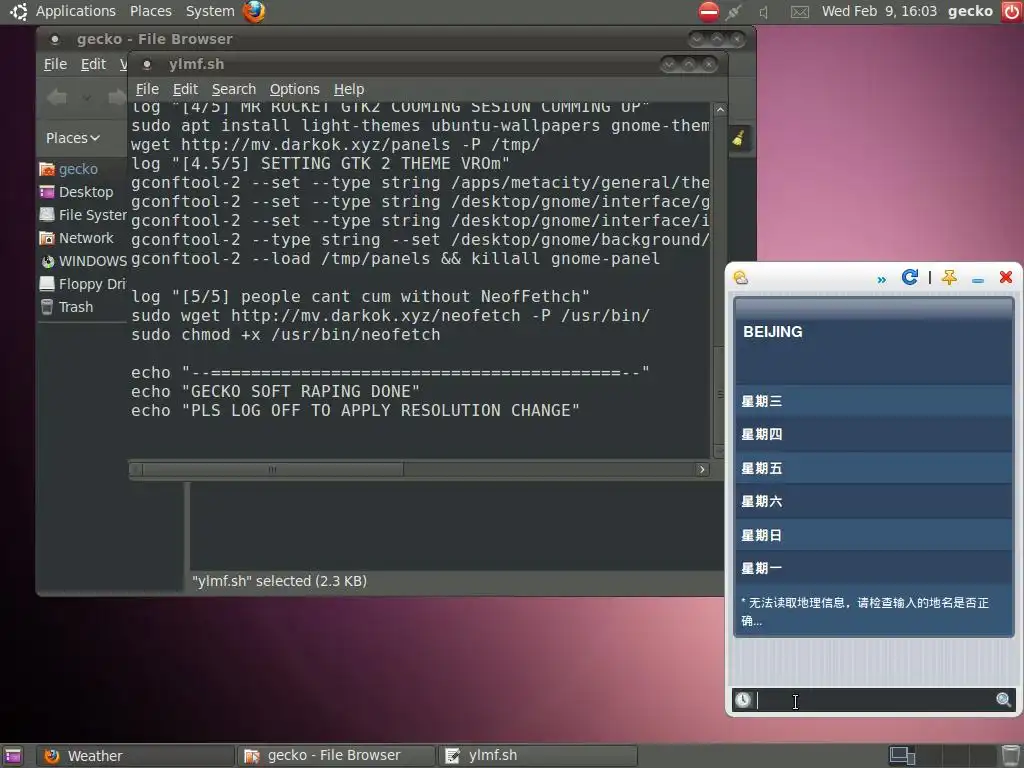
Task: Select the 星期四 forecast row
Action: [x=873, y=434]
